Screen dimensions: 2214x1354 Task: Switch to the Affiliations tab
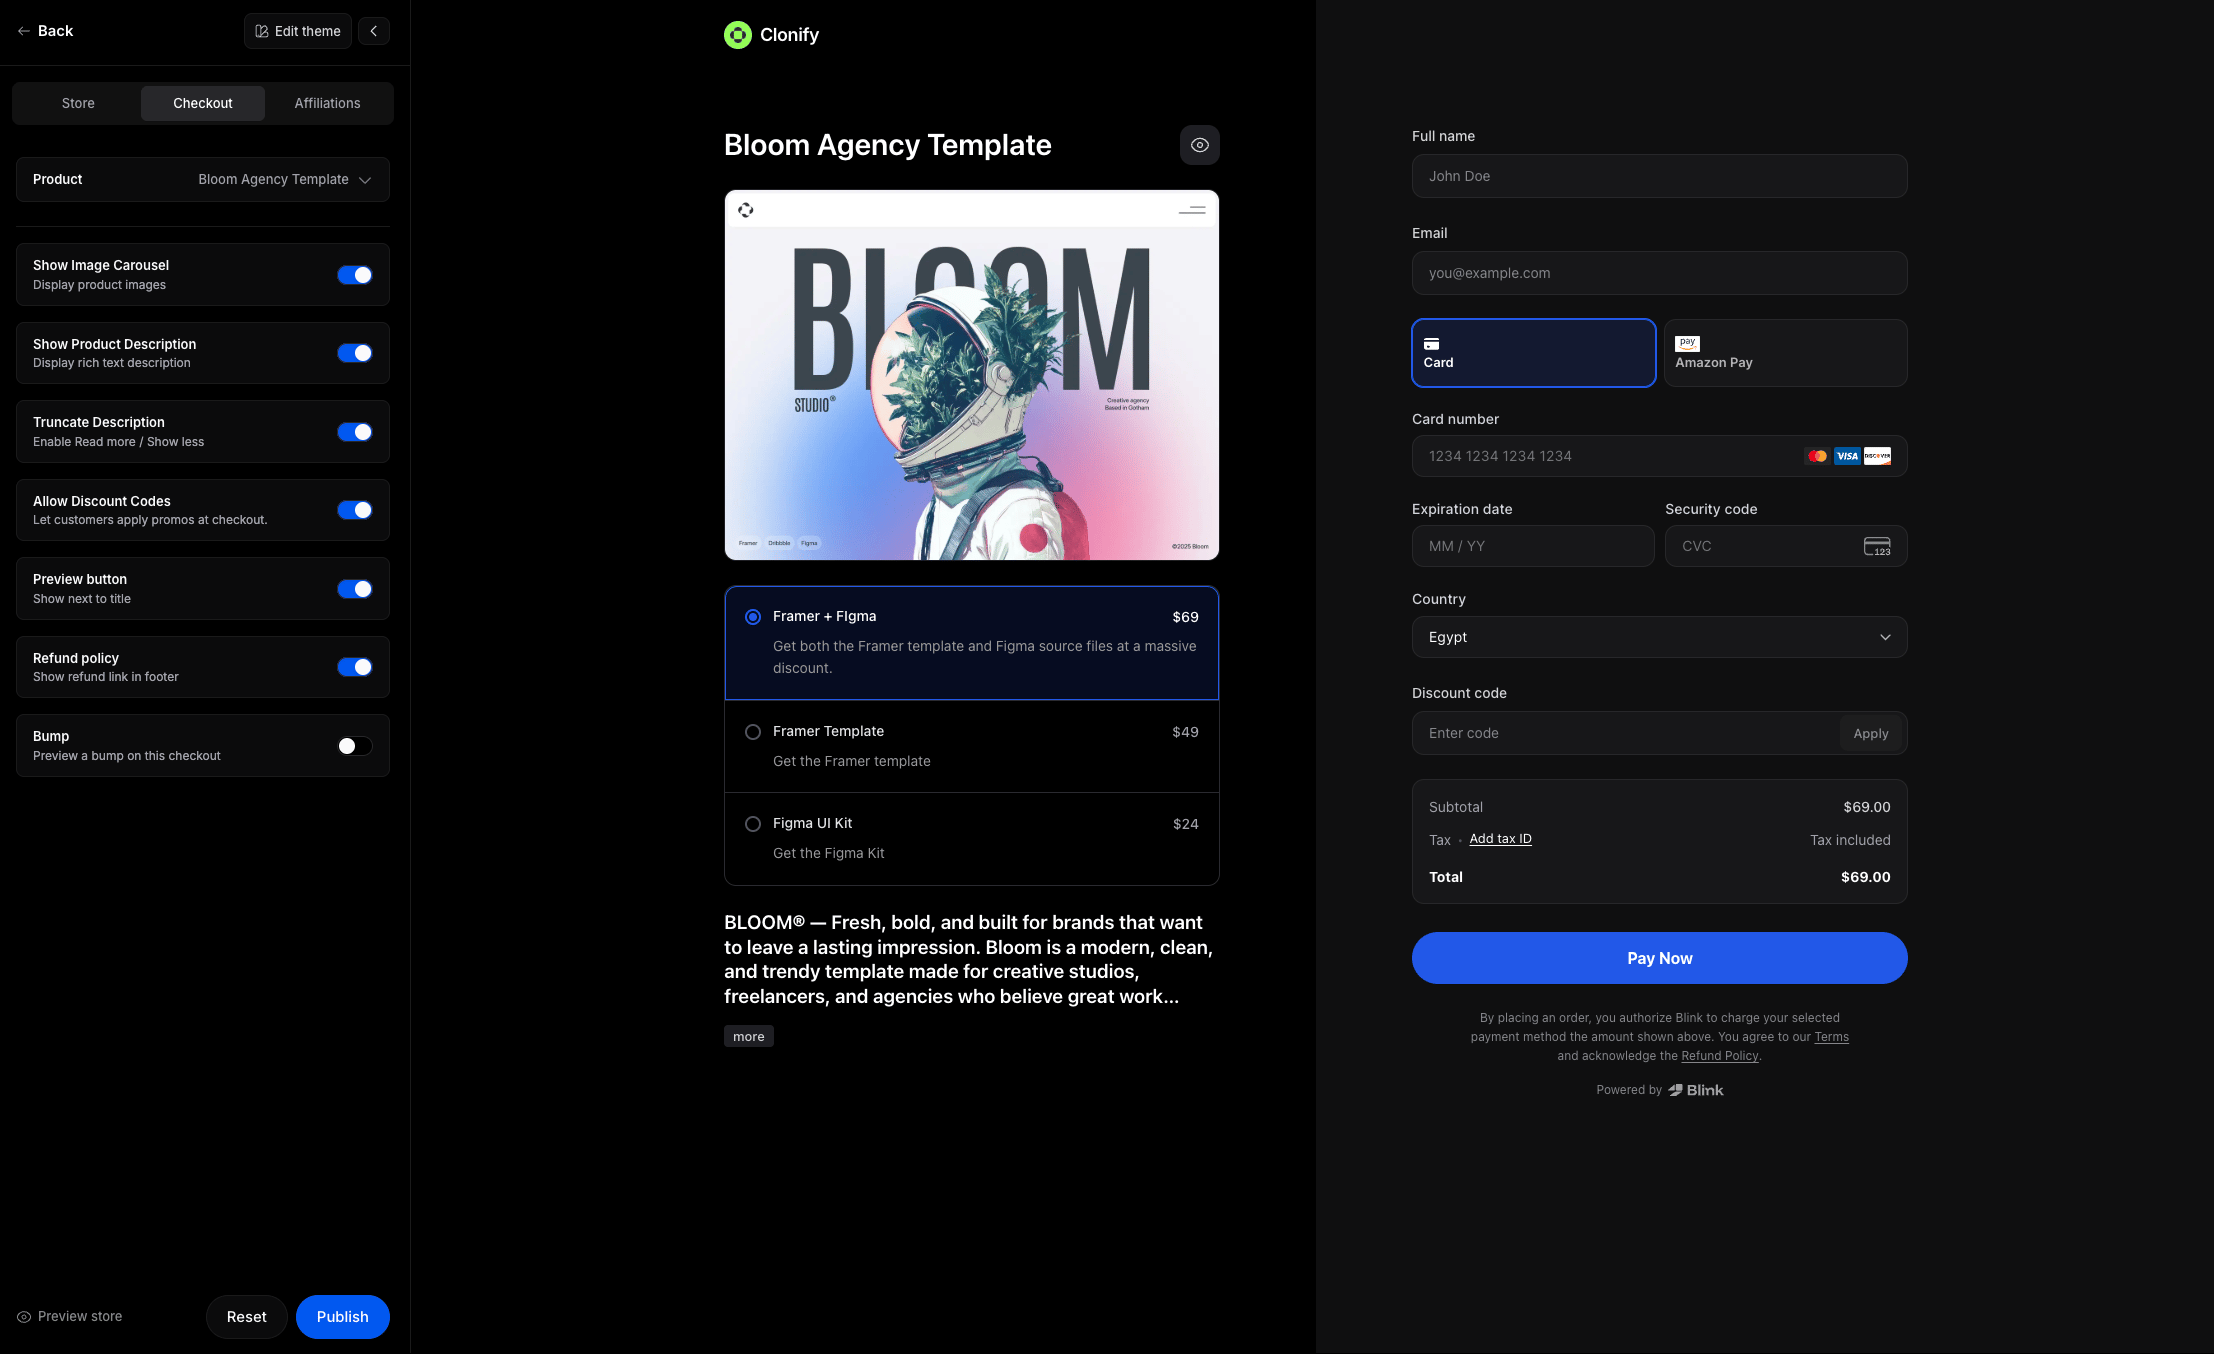(x=327, y=103)
